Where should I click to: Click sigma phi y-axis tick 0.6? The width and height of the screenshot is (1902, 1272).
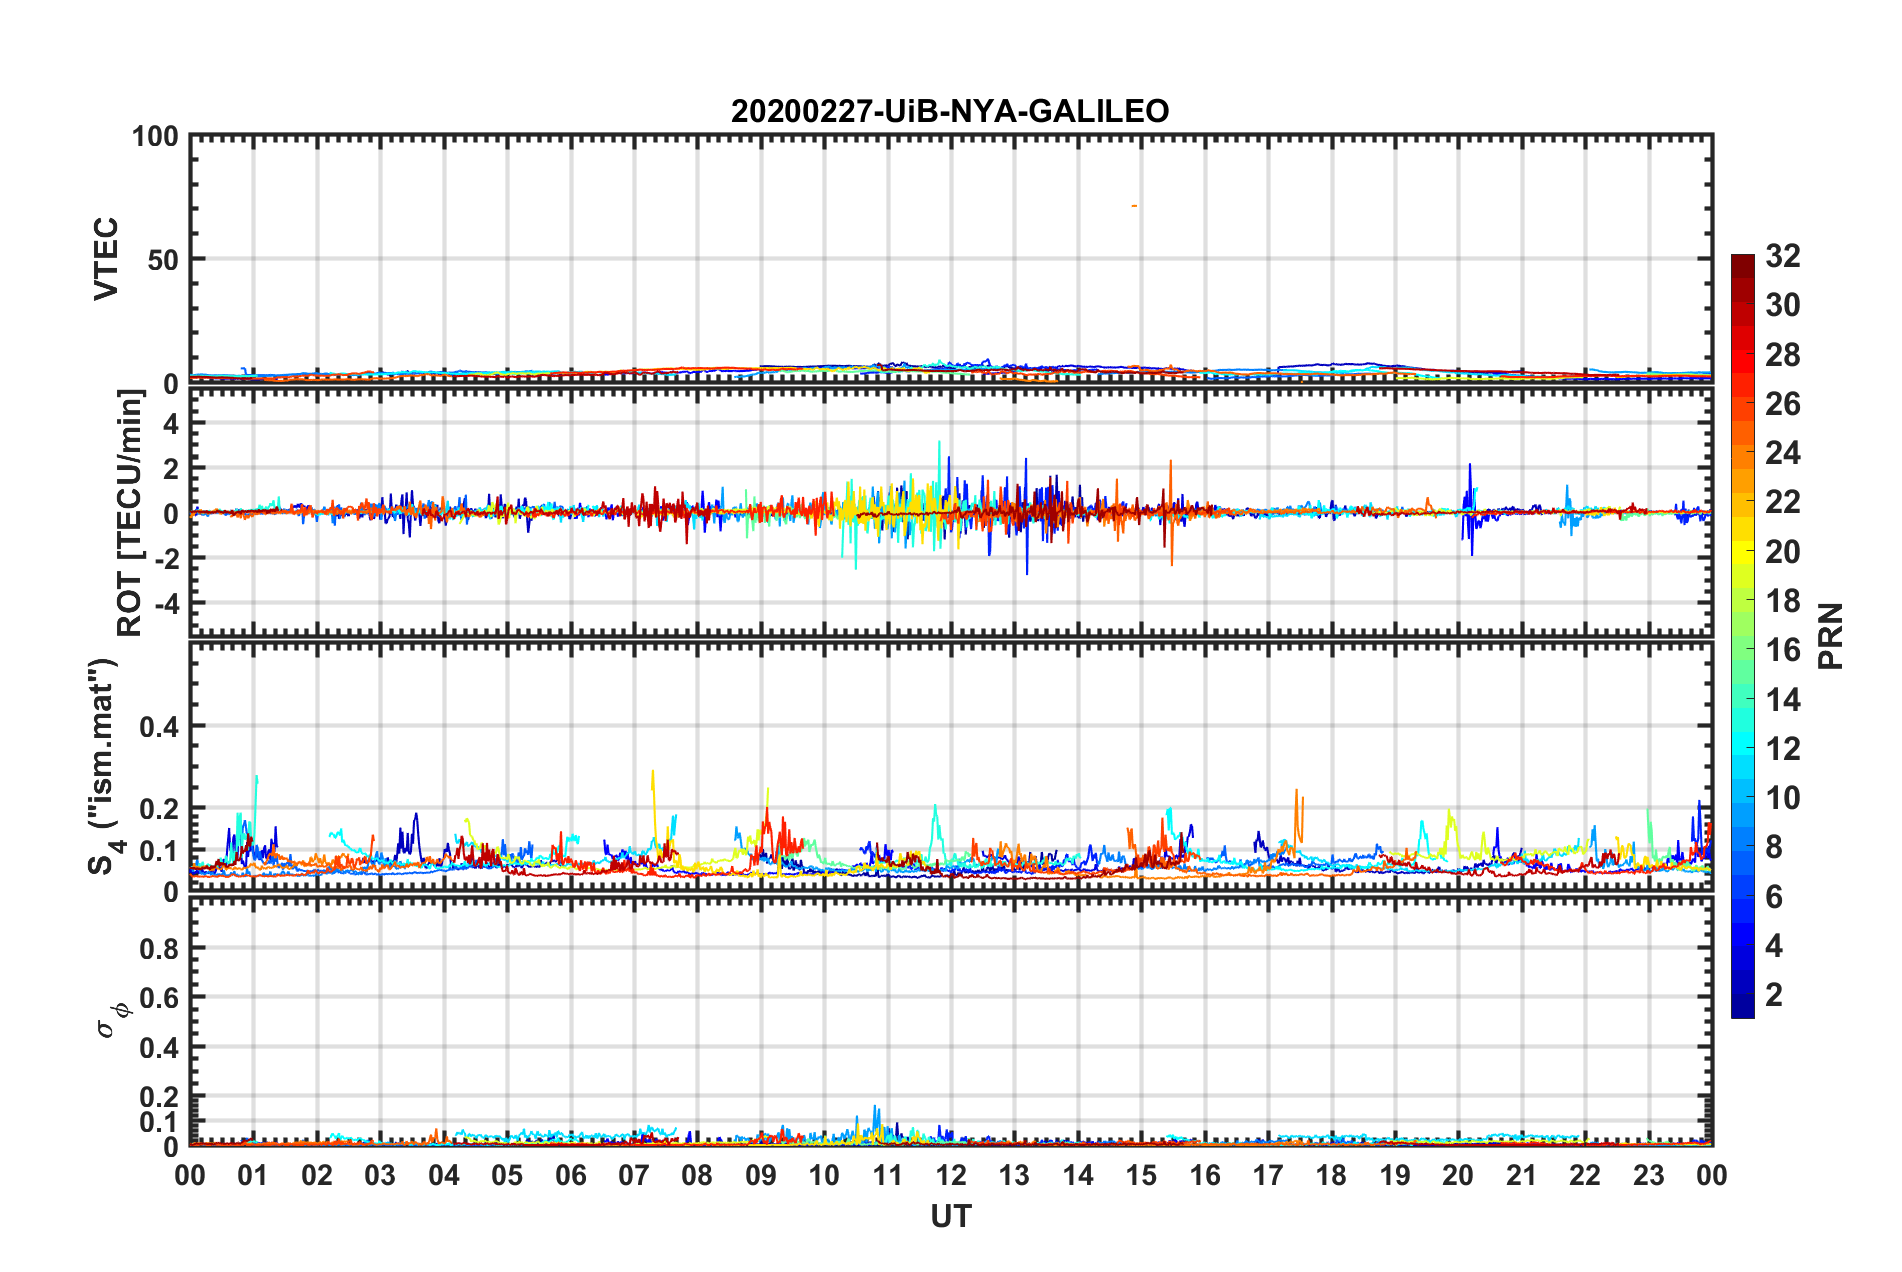coord(160,998)
